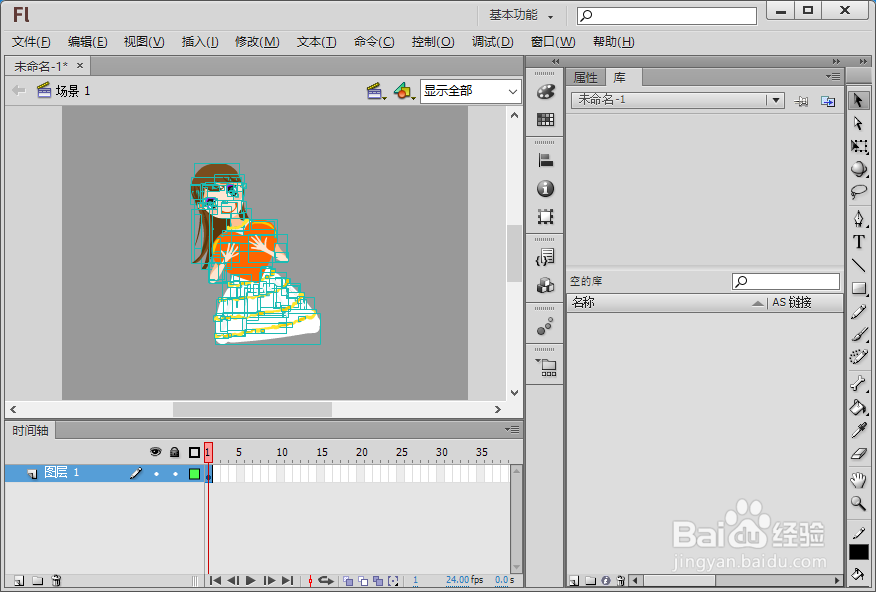This screenshot has height=592, width=876.
Task: Open the Color palette panel
Action: click(x=545, y=92)
